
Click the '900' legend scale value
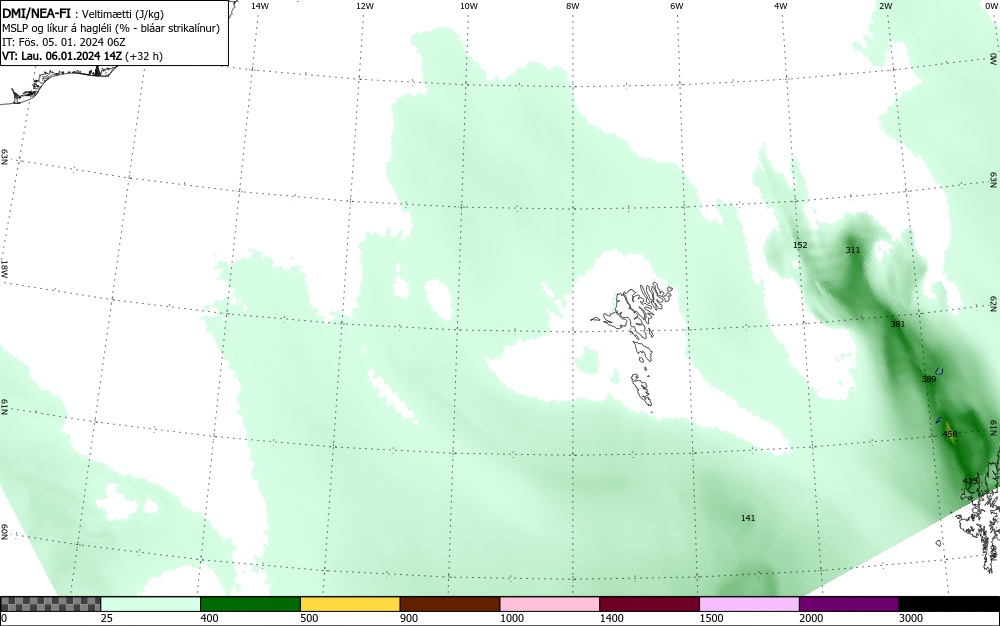click(x=409, y=618)
